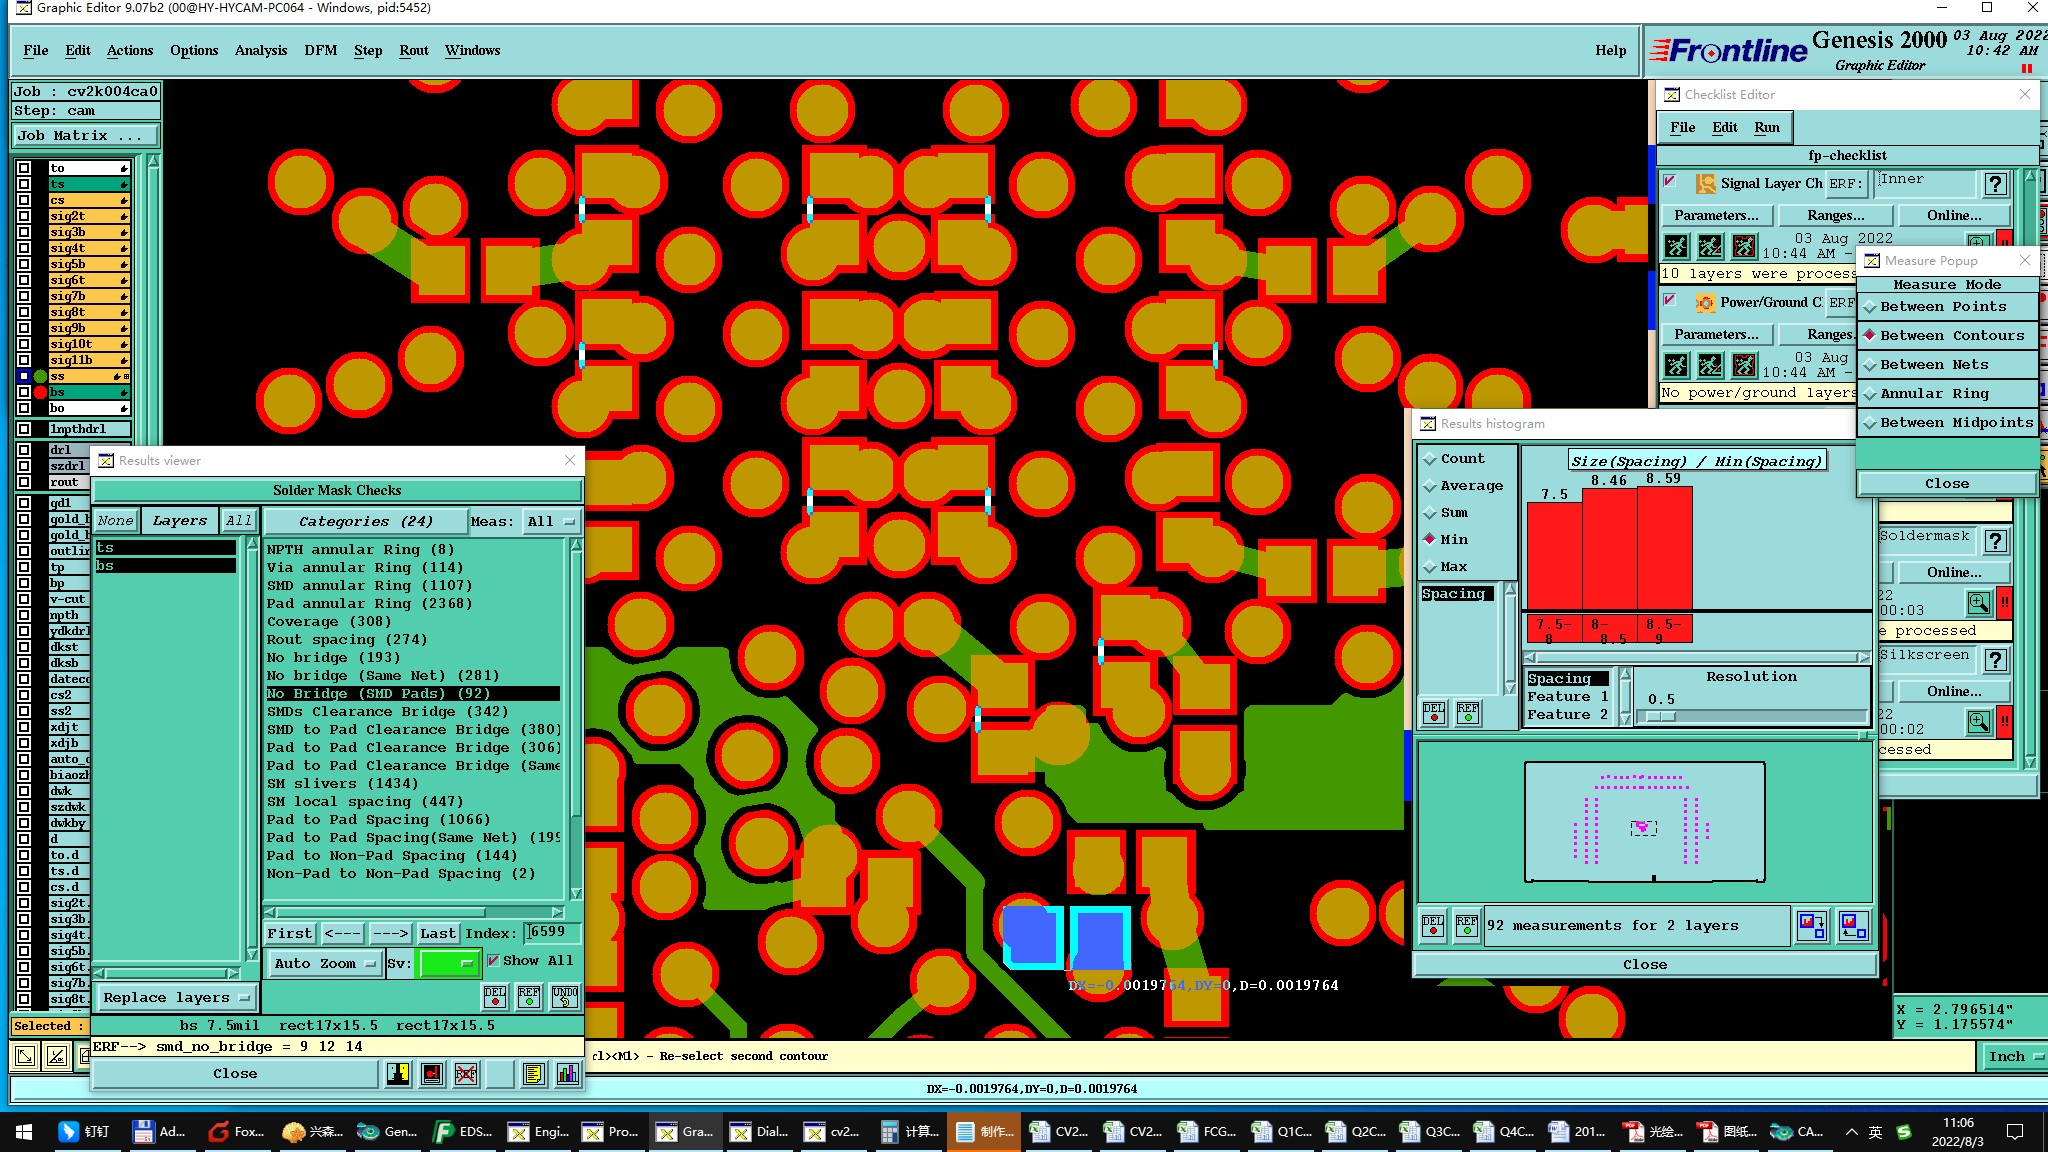The image size is (2048, 1152).
Task: Toggle visibility checkbox for layer sig2t
Action: 24,216
